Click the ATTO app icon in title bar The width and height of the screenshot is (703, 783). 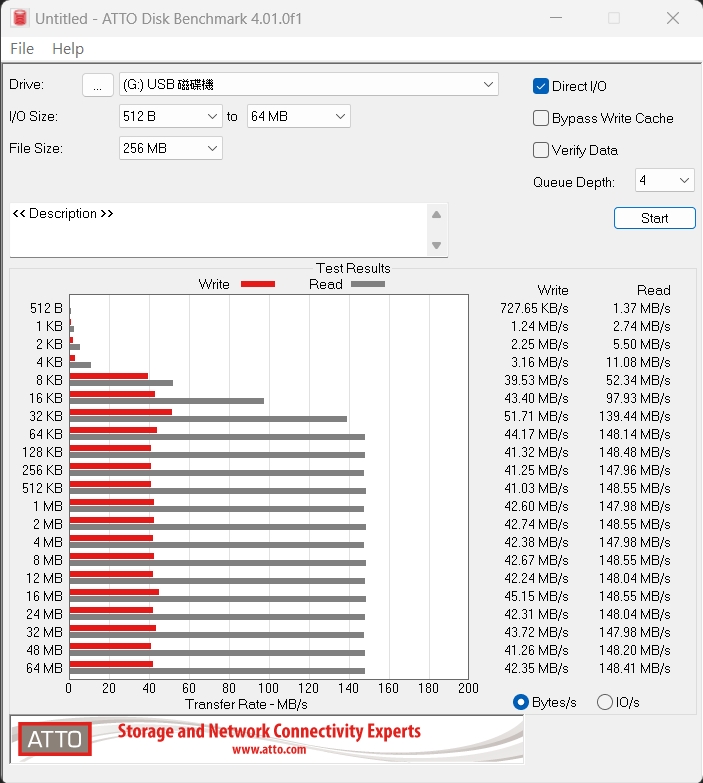click(17, 18)
